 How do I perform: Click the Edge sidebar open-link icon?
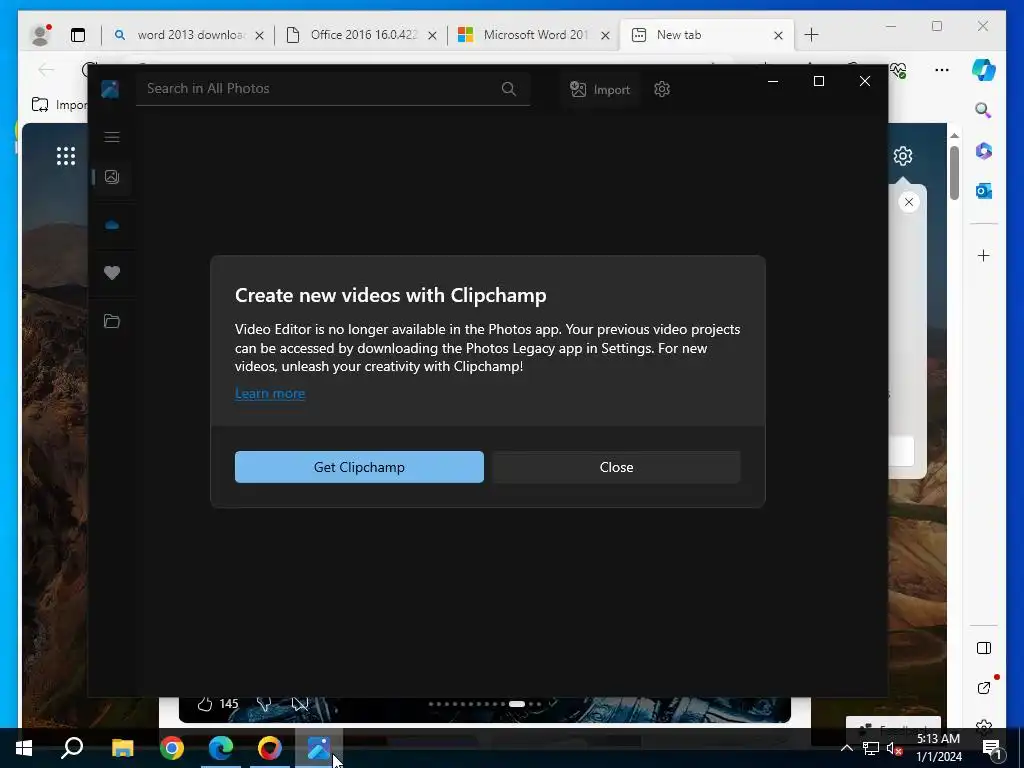click(984, 688)
